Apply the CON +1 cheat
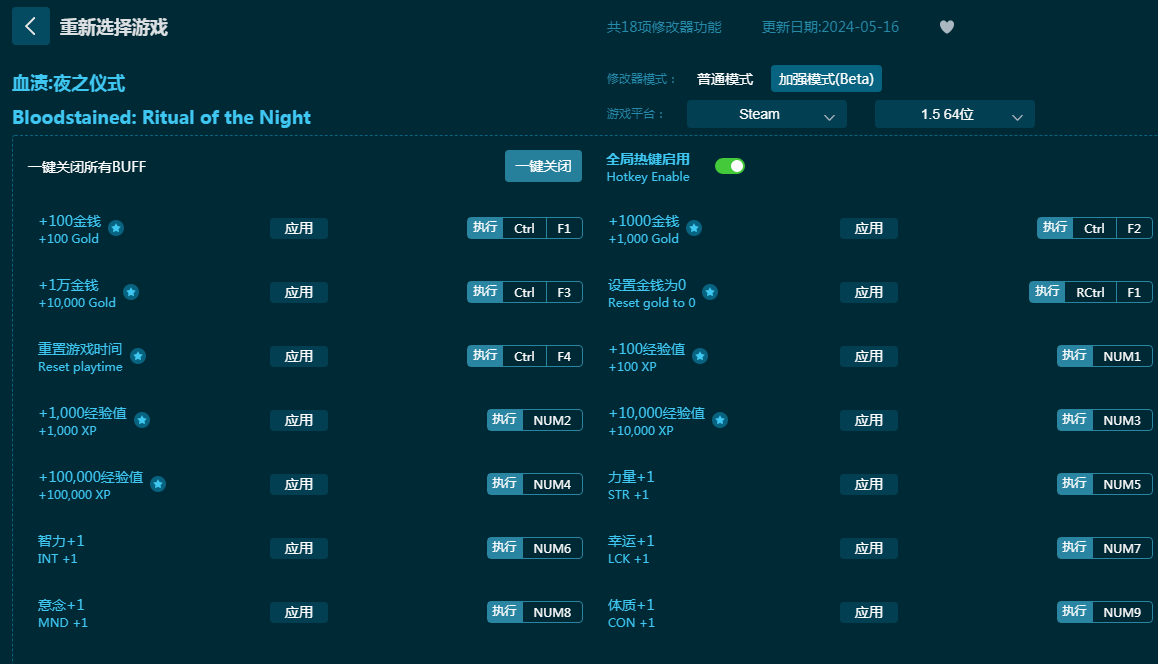Image resolution: width=1158 pixels, height=664 pixels. click(x=868, y=612)
